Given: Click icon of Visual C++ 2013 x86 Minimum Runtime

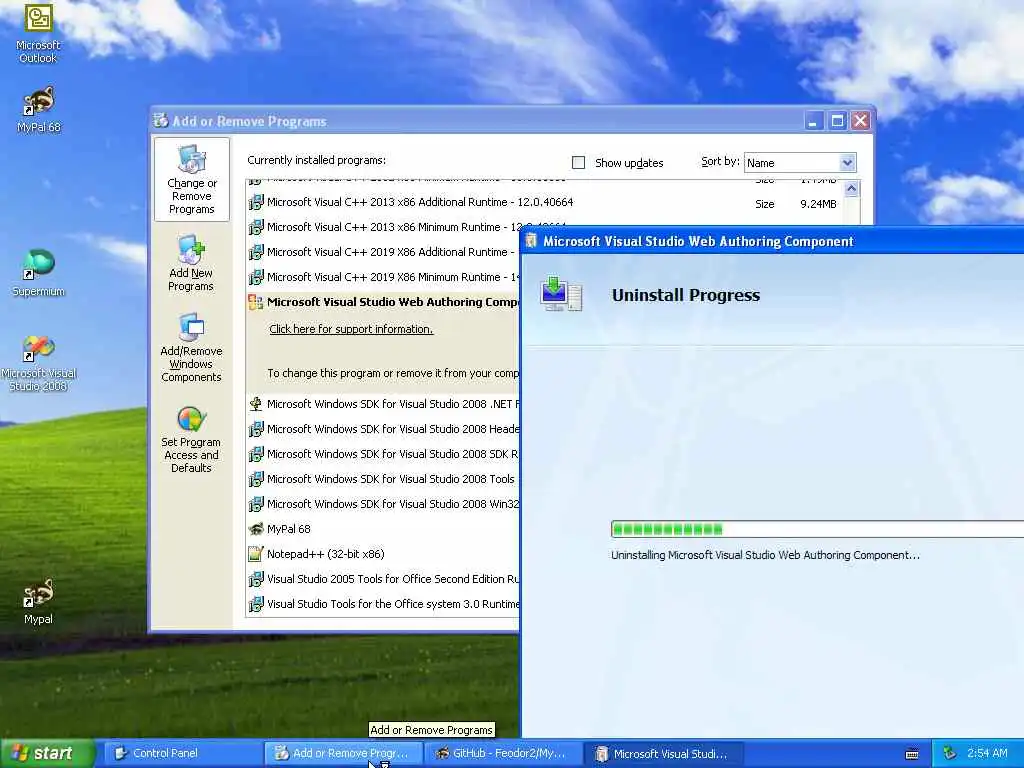Looking at the screenshot, I should coord(256,227).
